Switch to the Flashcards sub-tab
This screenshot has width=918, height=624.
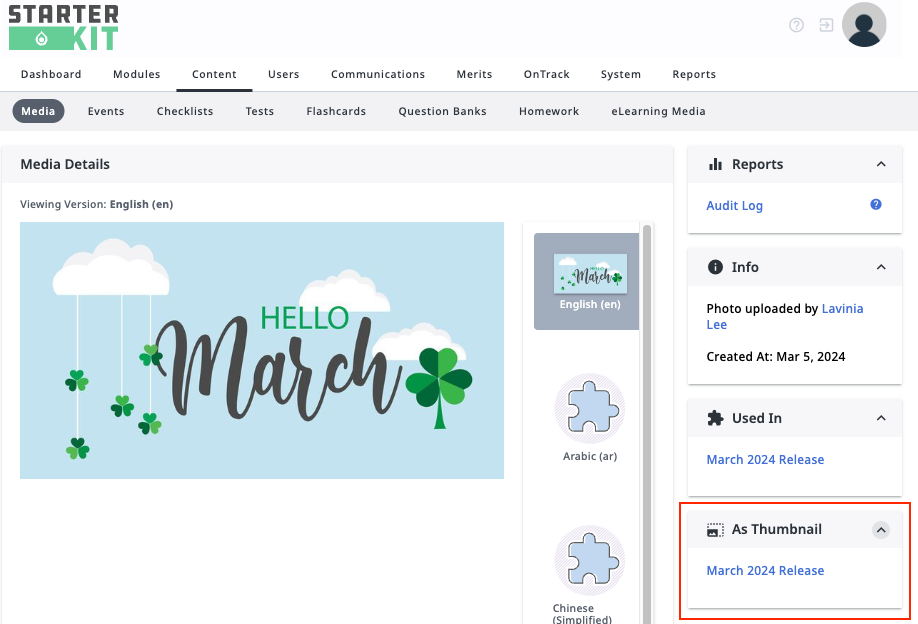[336, 111]
